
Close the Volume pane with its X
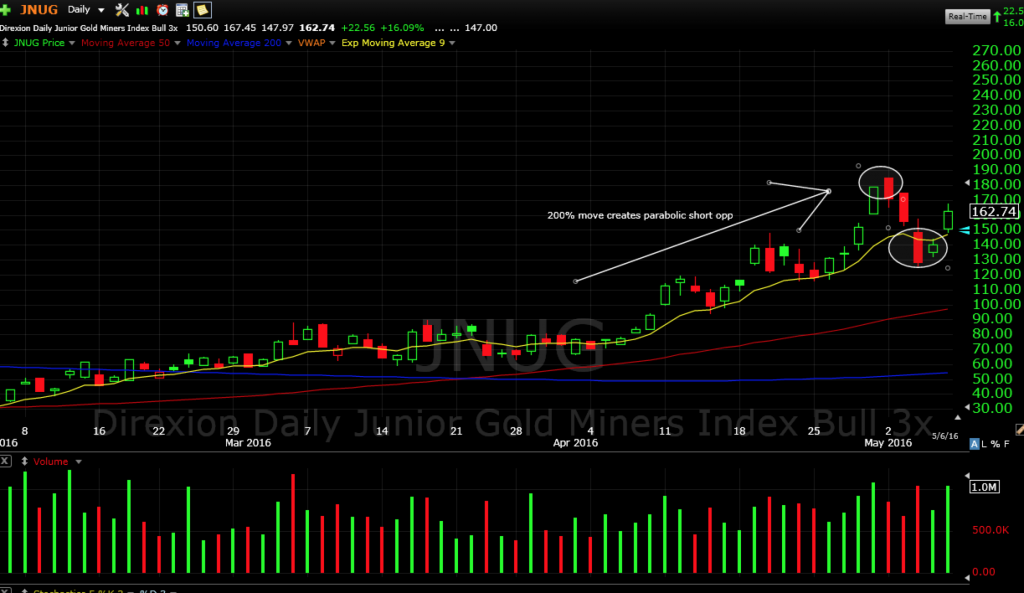[x=5, y=461]
